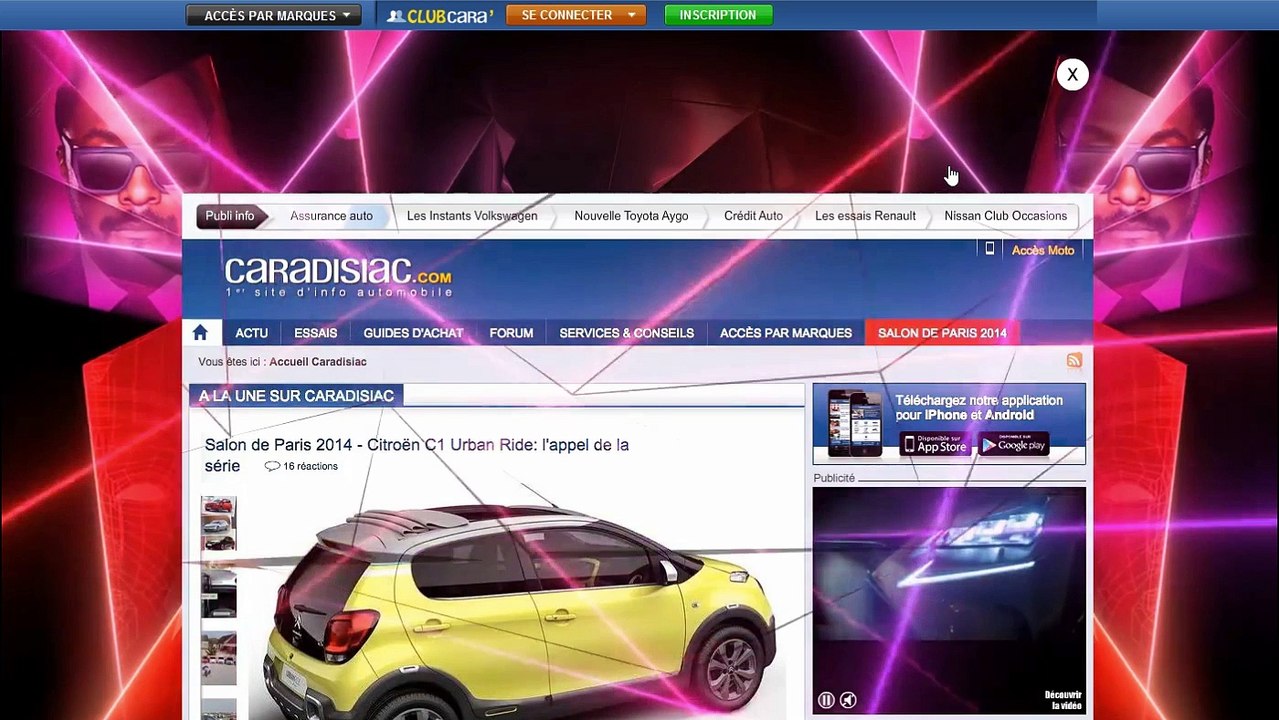Open Accès par marques in the blue navbar
The width and height of the screenshot is (1279, 720).
point(786,333)
